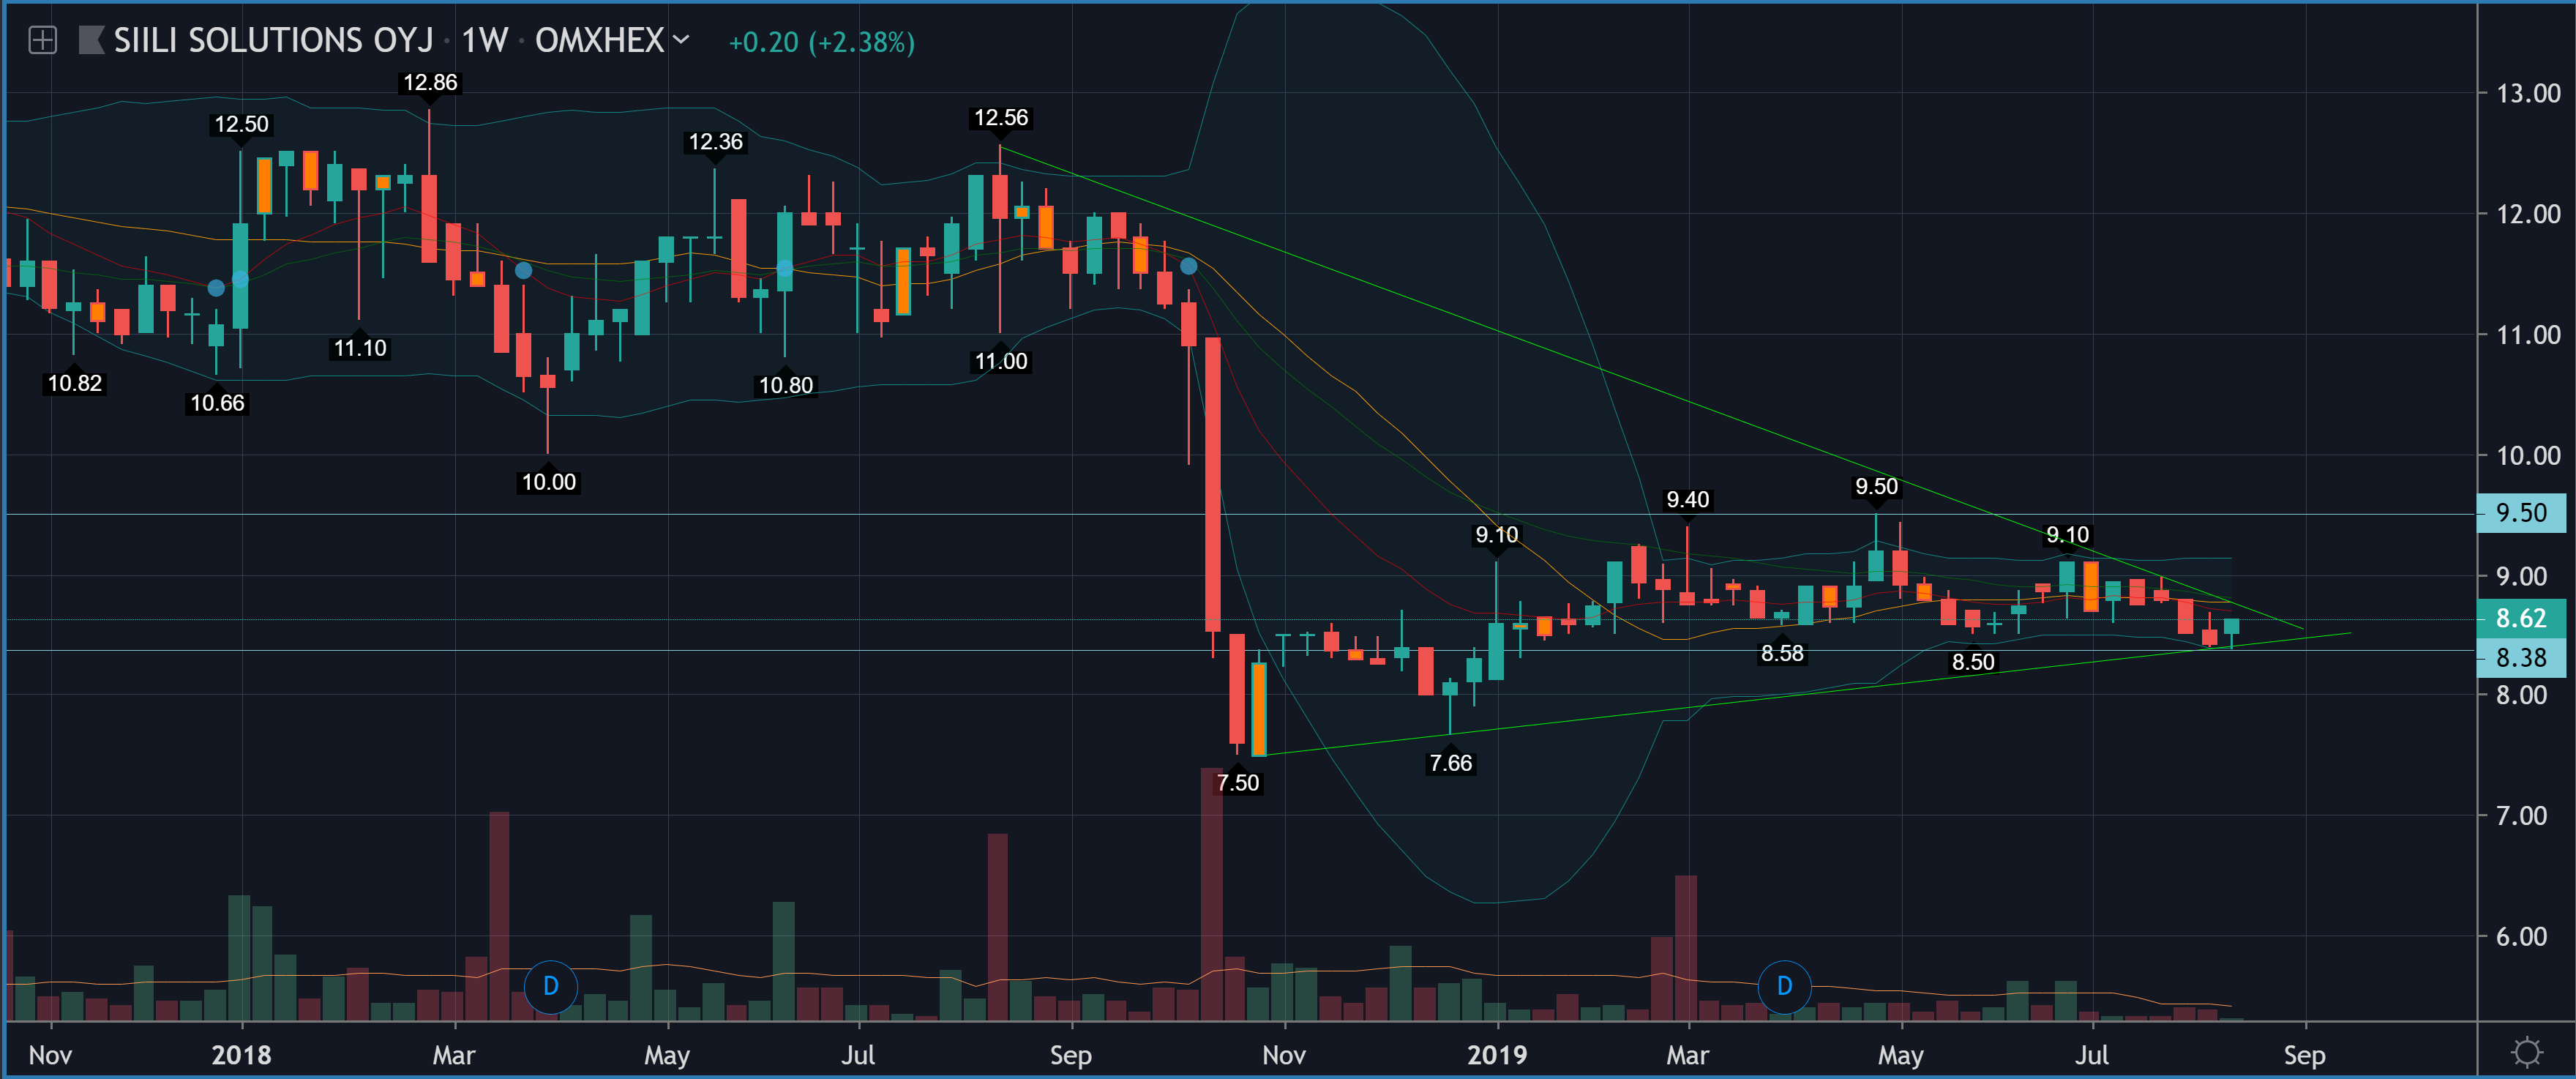This screenshot has height=1079, width=2576.
Task: Click the 7.50 low price annotation
Action: (x=1237, y=783)
